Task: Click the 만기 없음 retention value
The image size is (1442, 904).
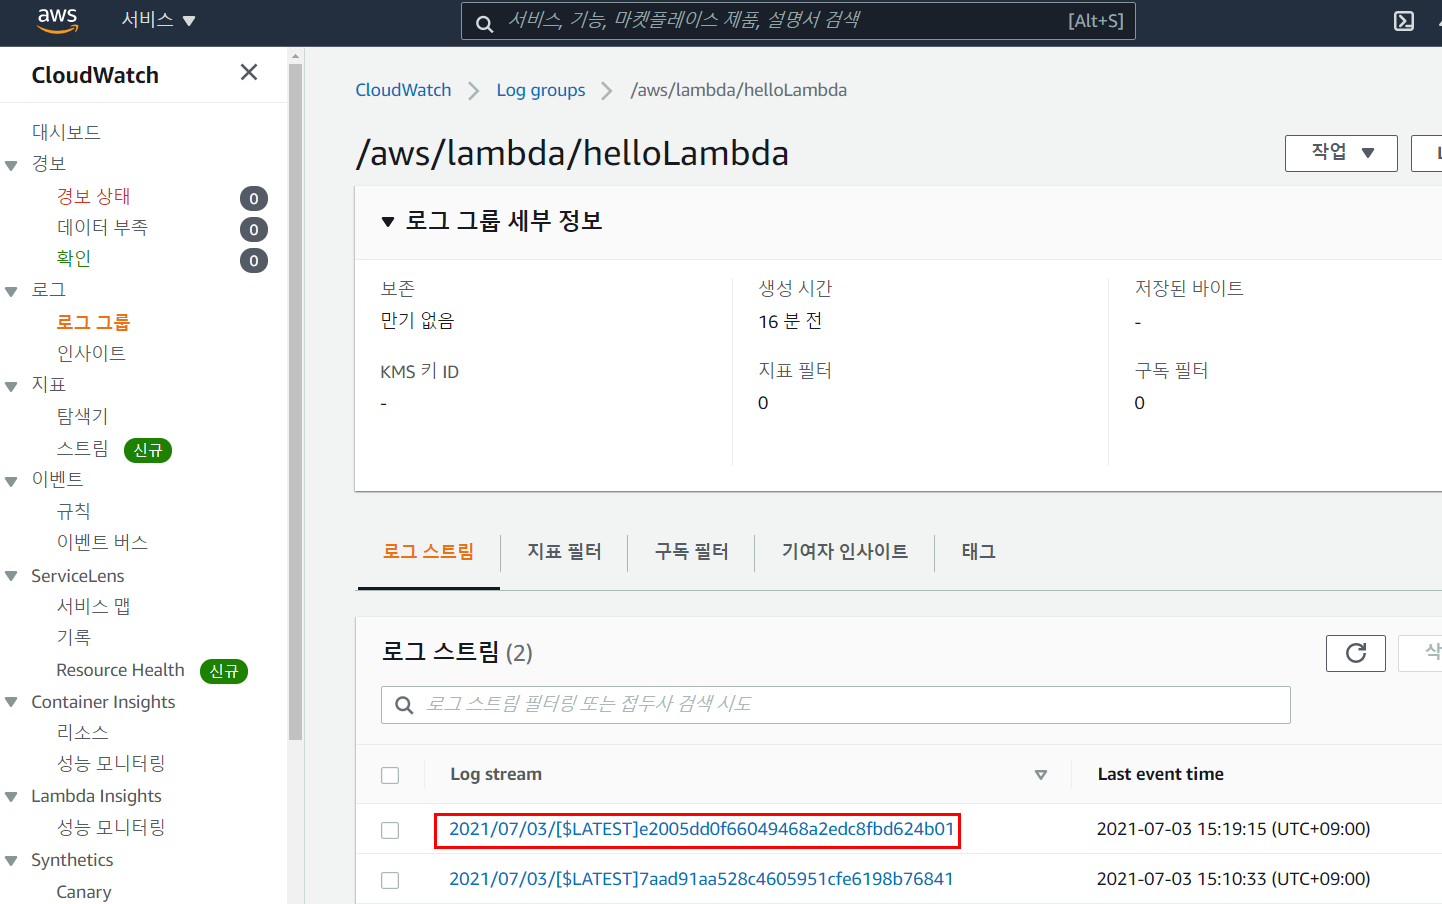Action: [x=417, y=320]
